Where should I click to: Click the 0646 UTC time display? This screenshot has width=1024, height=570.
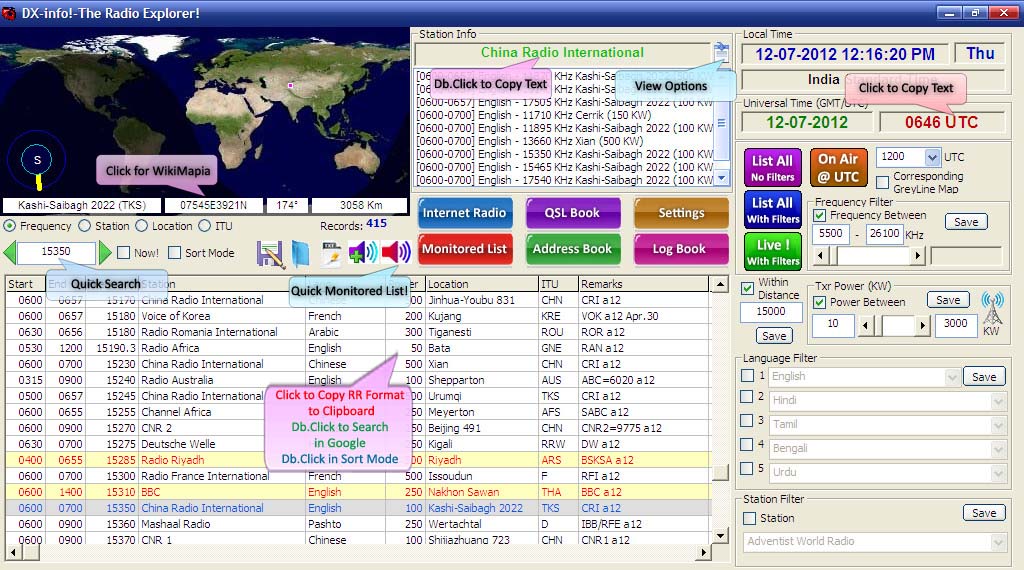(941, 122)
